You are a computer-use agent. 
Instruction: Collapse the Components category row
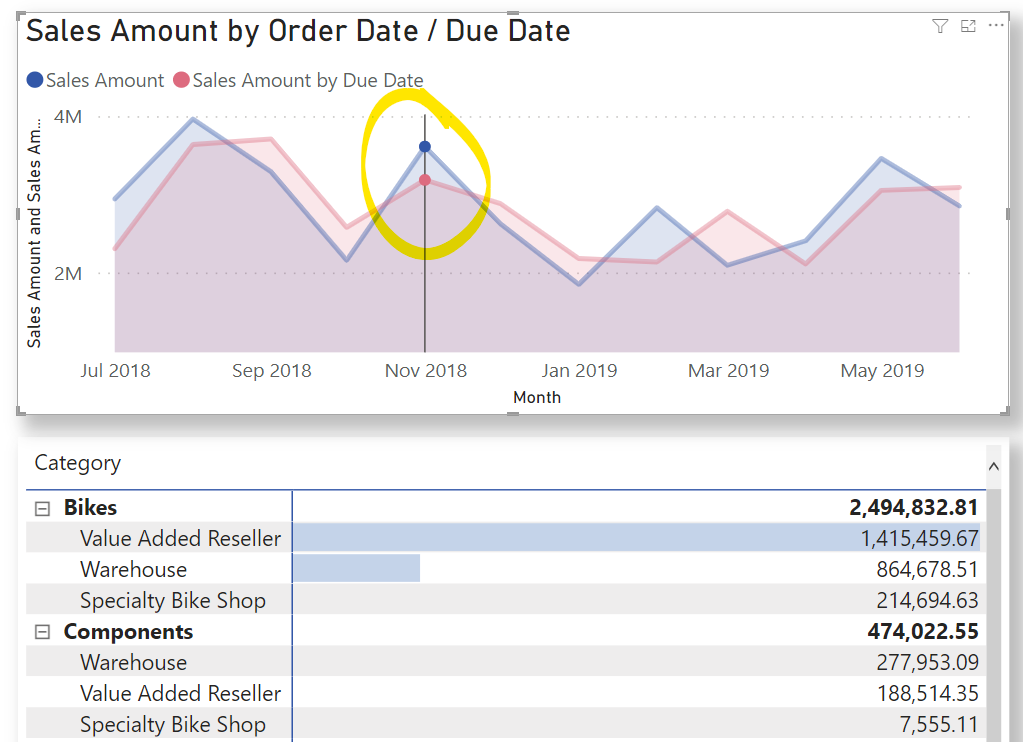pyautogui.click(x=42, y=632)
